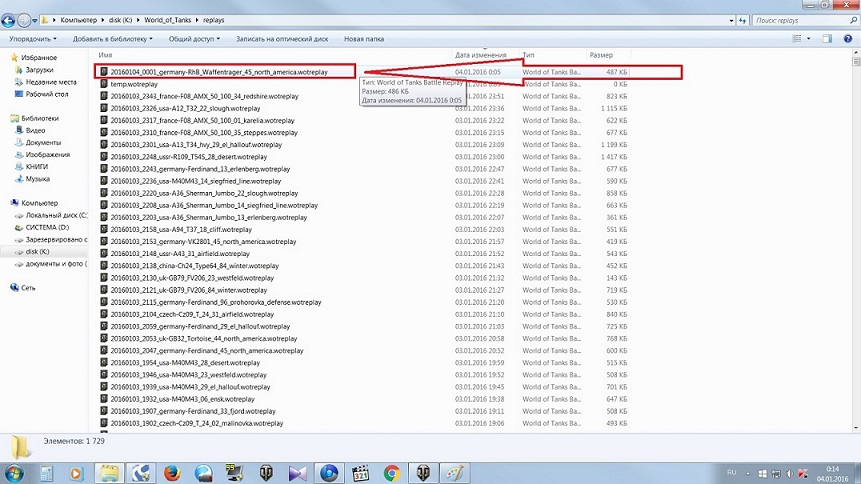Screen dimensions: 861x484
Task: Open Media Player Classic 321 taskbar icon
Action: coord(360,473)
